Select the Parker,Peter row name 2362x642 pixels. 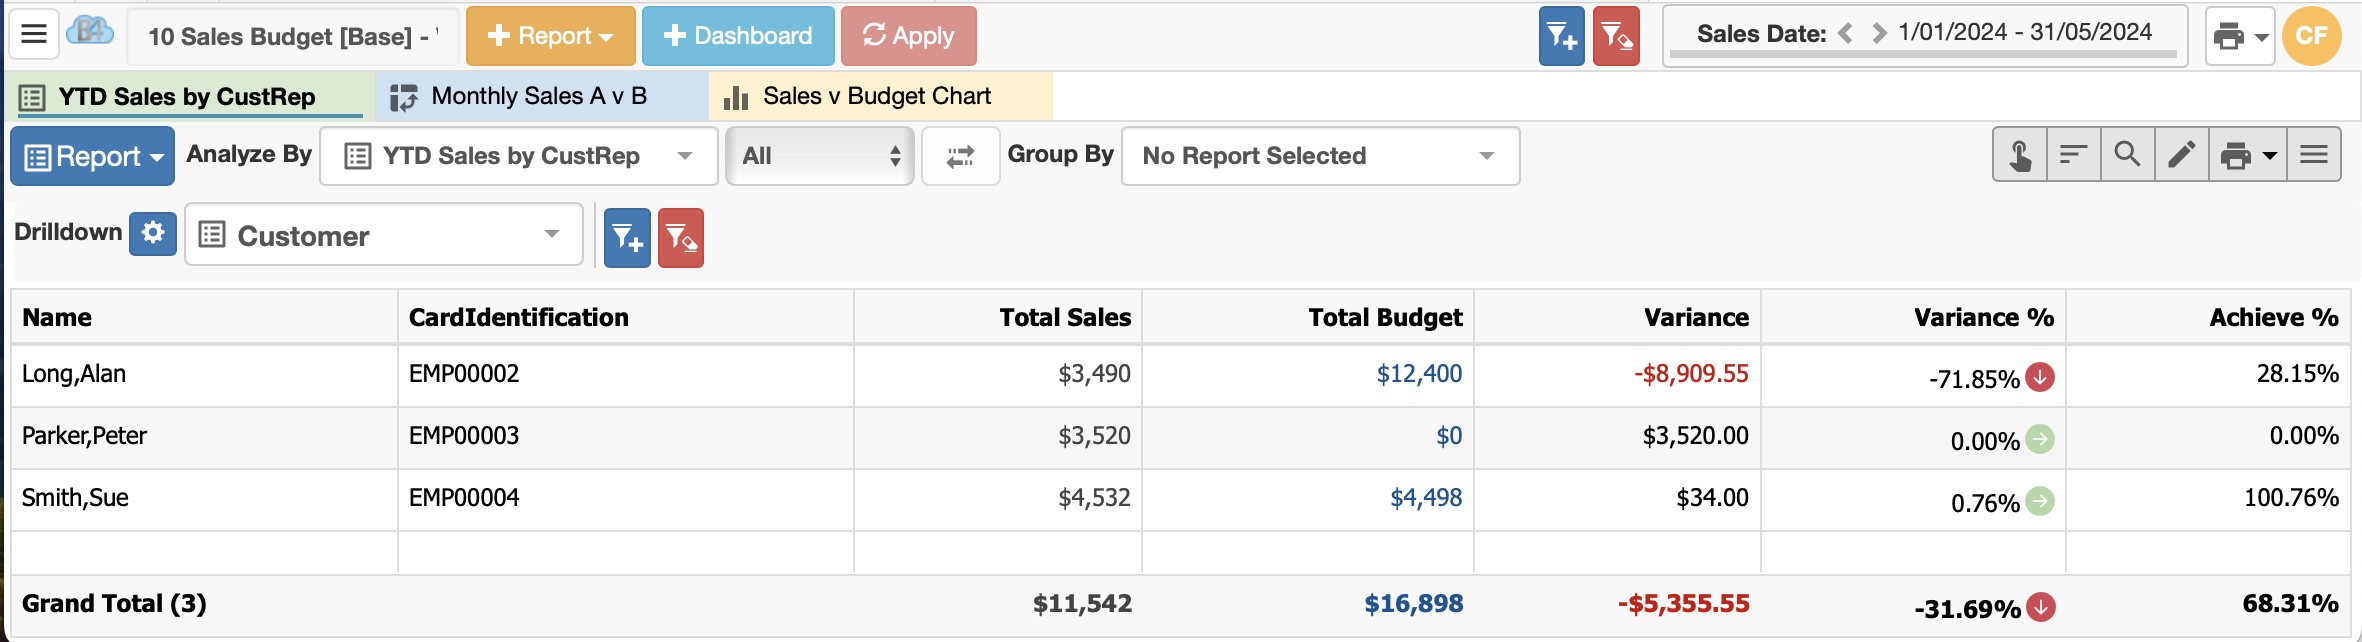(84, 436)
